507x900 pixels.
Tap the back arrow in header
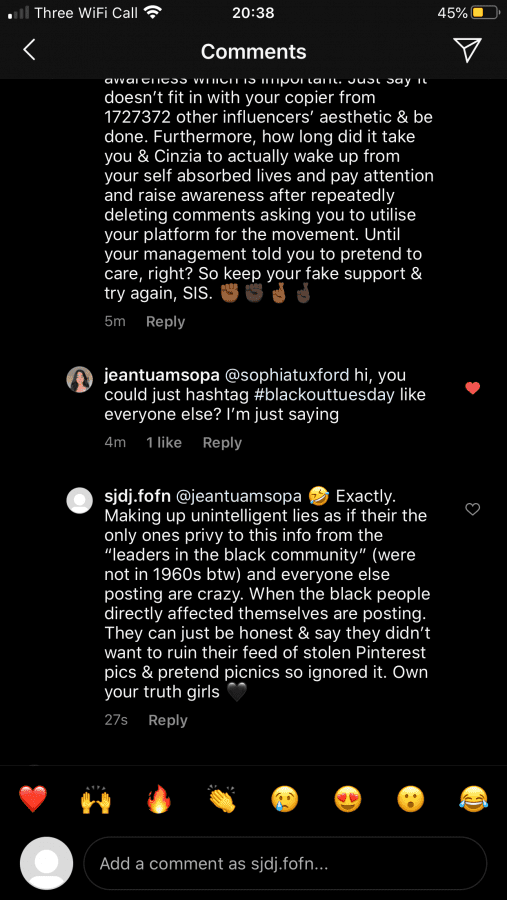[29, 51]
